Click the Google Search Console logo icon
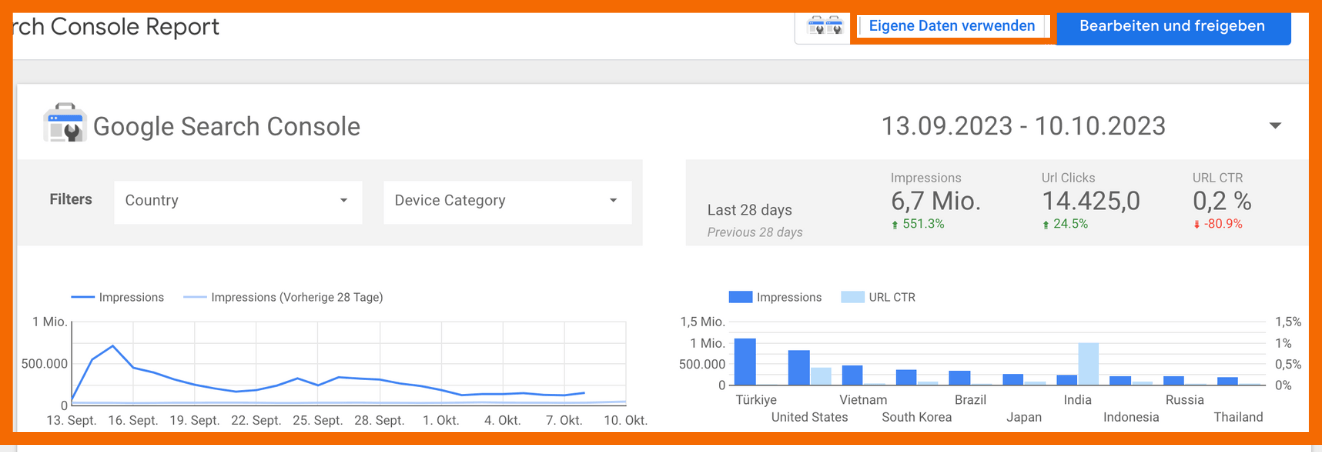 [x=65, y=126]
